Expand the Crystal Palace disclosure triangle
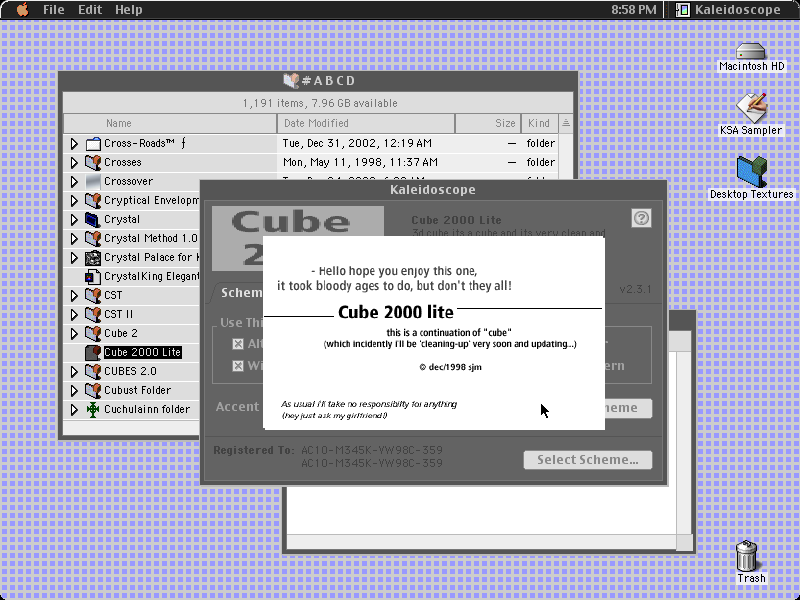Viewport: 800px width, 600px height. [74, 258]
